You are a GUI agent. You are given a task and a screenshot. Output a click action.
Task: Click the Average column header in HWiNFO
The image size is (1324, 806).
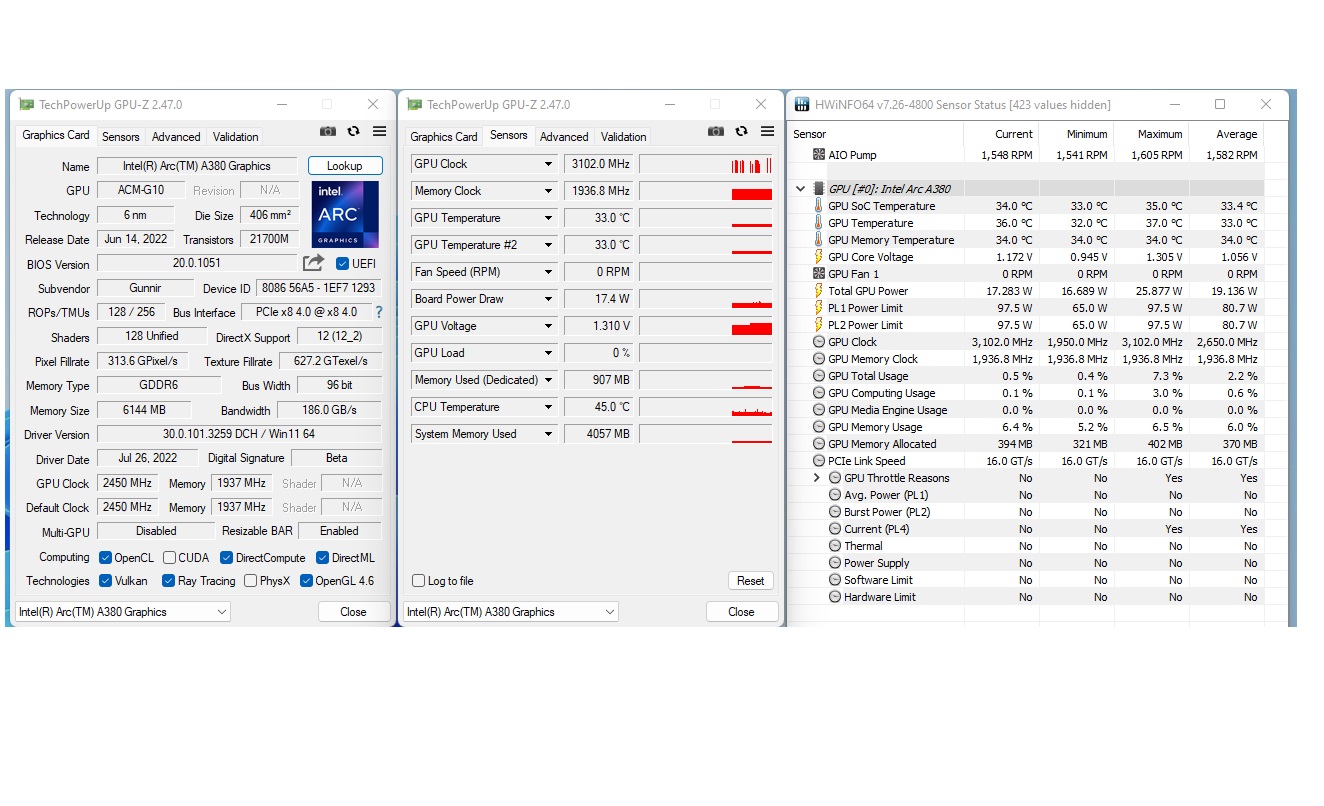(1226, 134)
